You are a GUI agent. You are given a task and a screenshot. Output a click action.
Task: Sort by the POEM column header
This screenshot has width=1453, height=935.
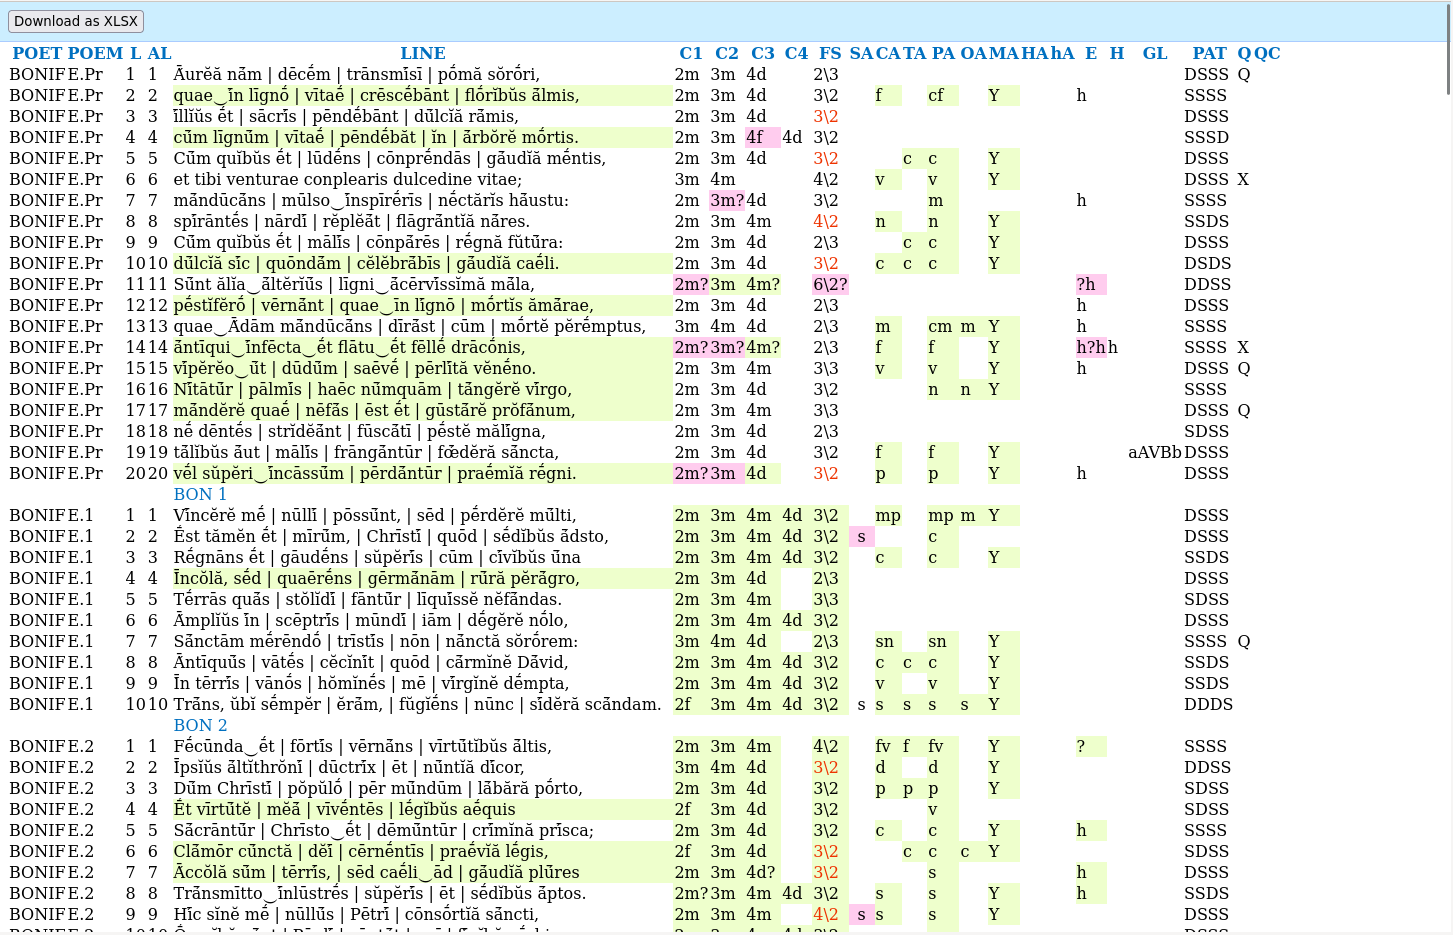click(x=96, y=53)
